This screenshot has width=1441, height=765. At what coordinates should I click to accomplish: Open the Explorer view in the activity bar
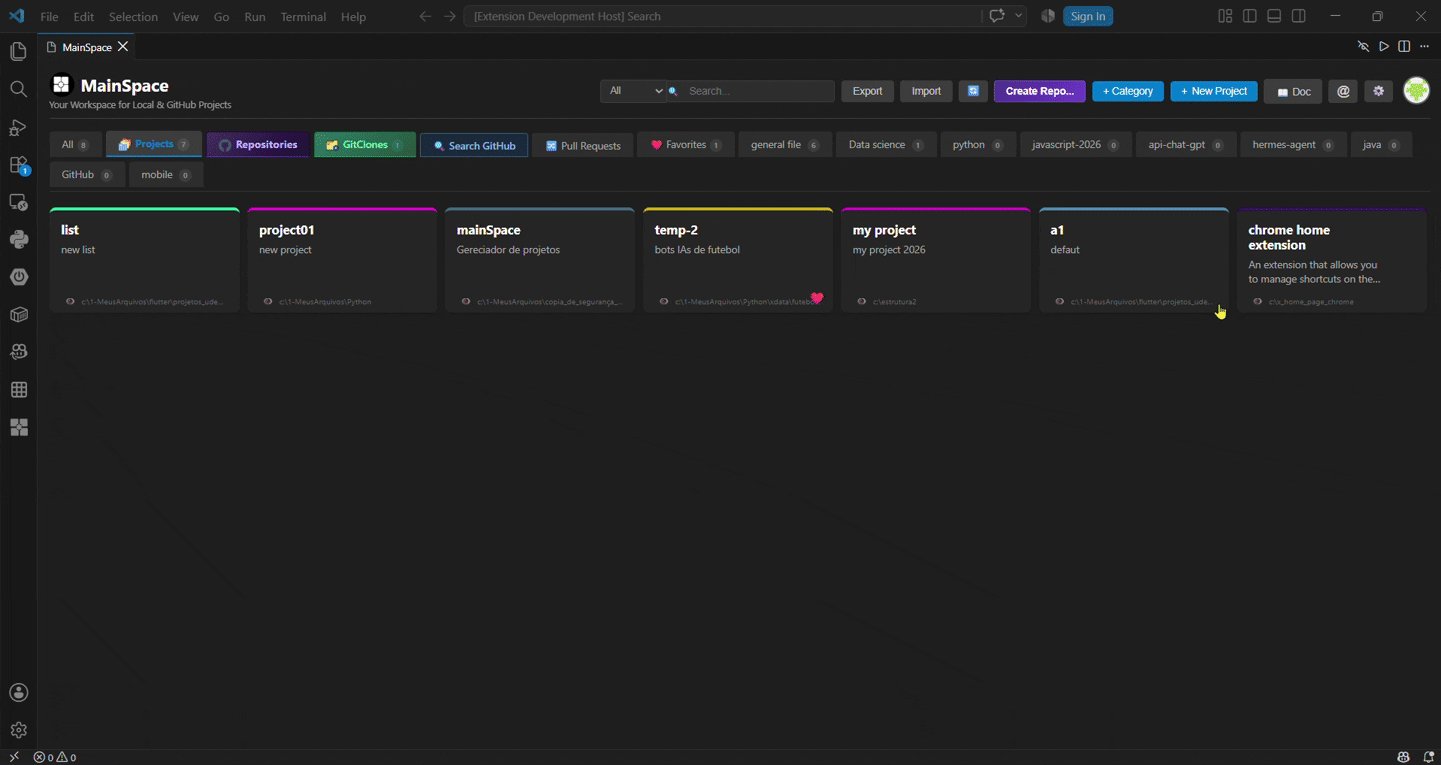pos(18,52)
